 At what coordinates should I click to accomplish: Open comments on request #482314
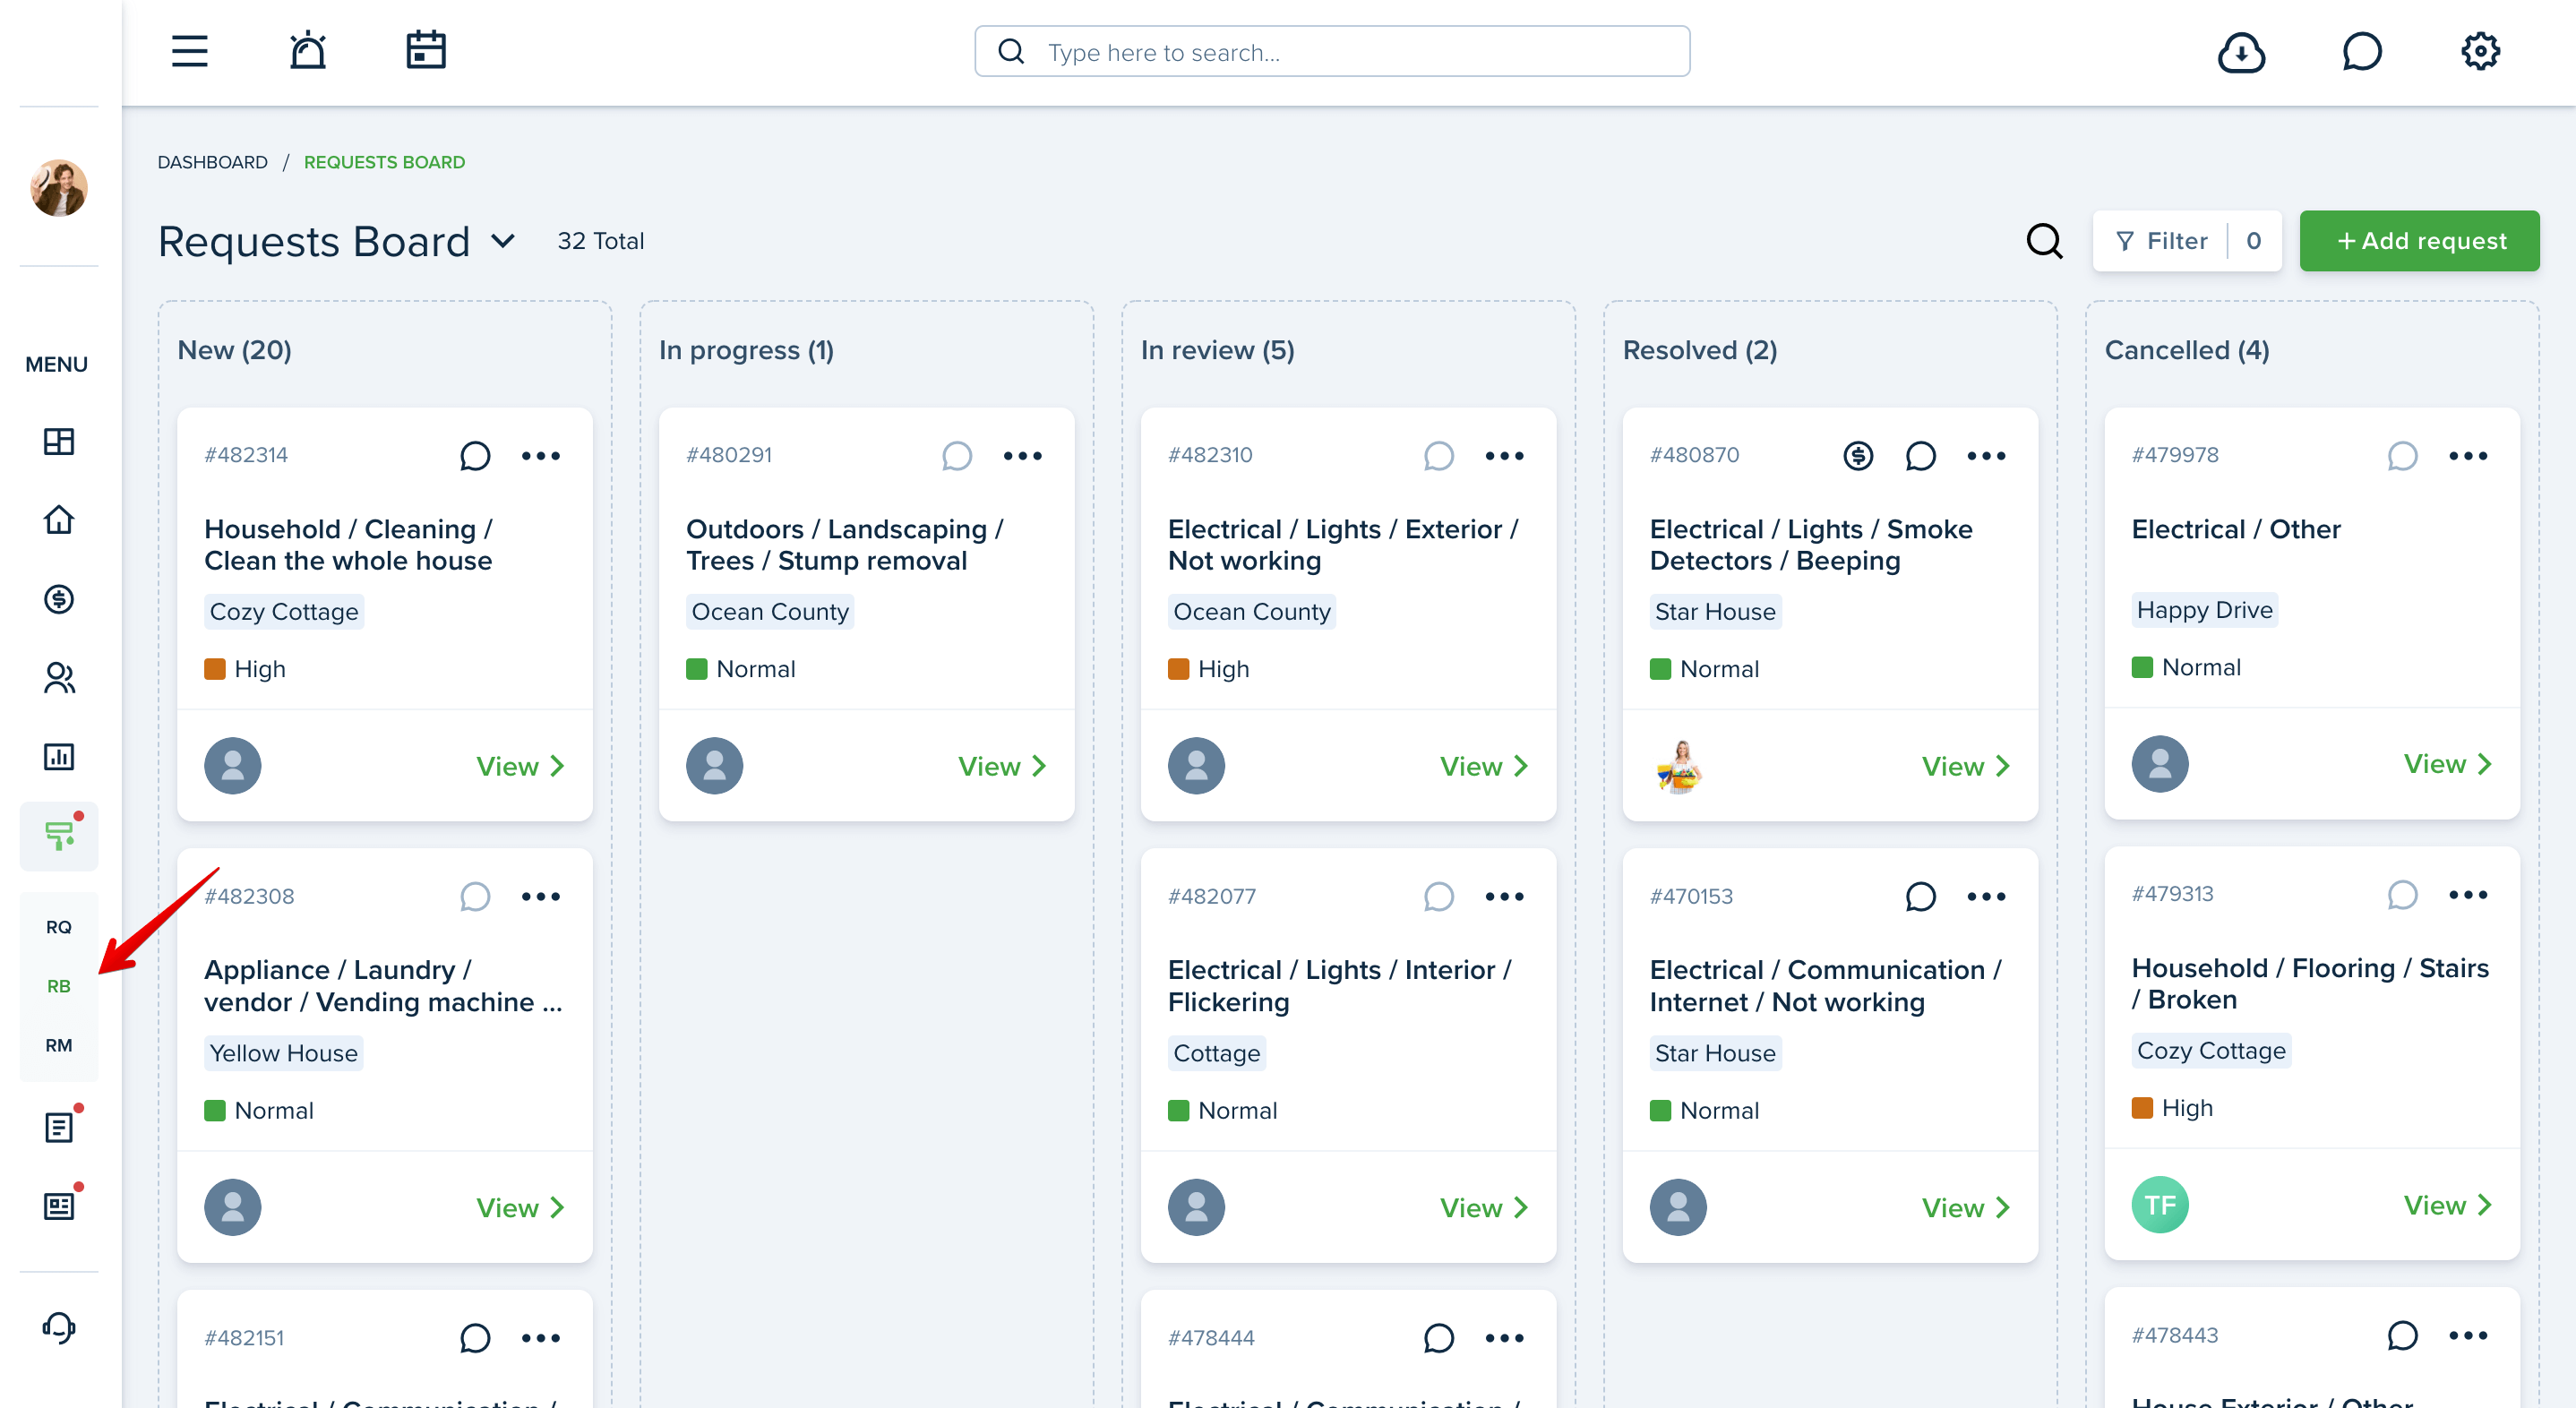pos(475,456)
